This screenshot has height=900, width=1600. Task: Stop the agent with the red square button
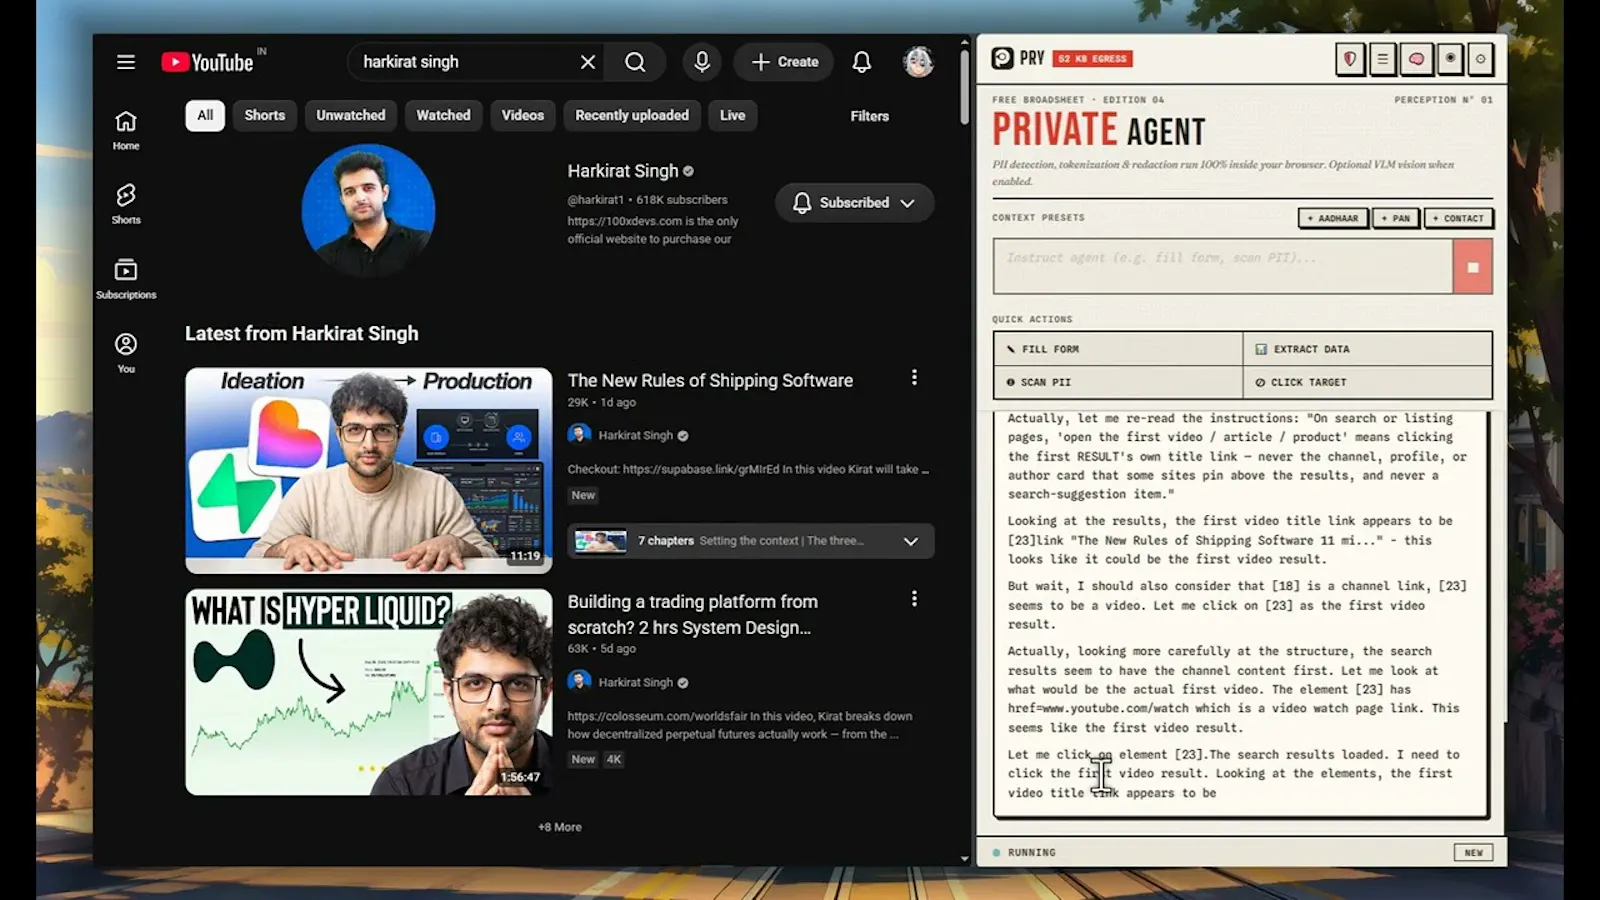coord(1472,267)
